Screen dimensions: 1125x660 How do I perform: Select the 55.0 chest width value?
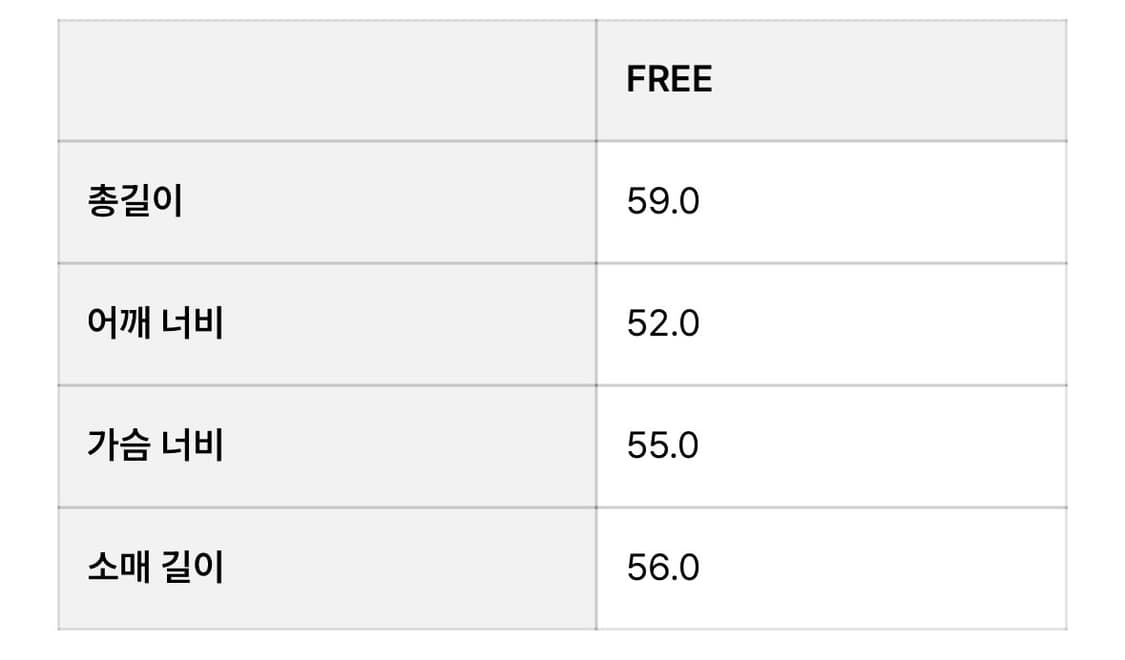663,445
